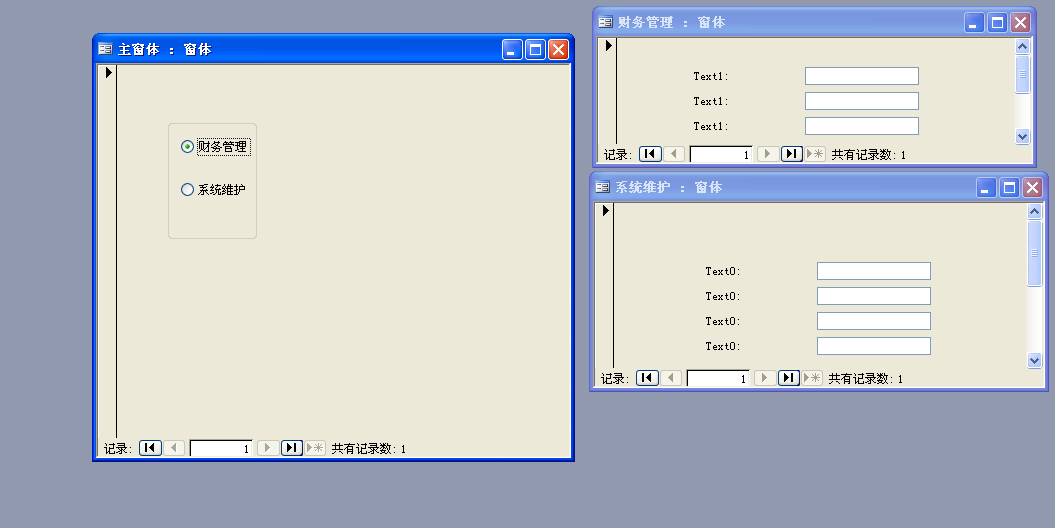Click record selector arrow in 系统维护 window
1055x528 pixels.
tap(606, 211)
